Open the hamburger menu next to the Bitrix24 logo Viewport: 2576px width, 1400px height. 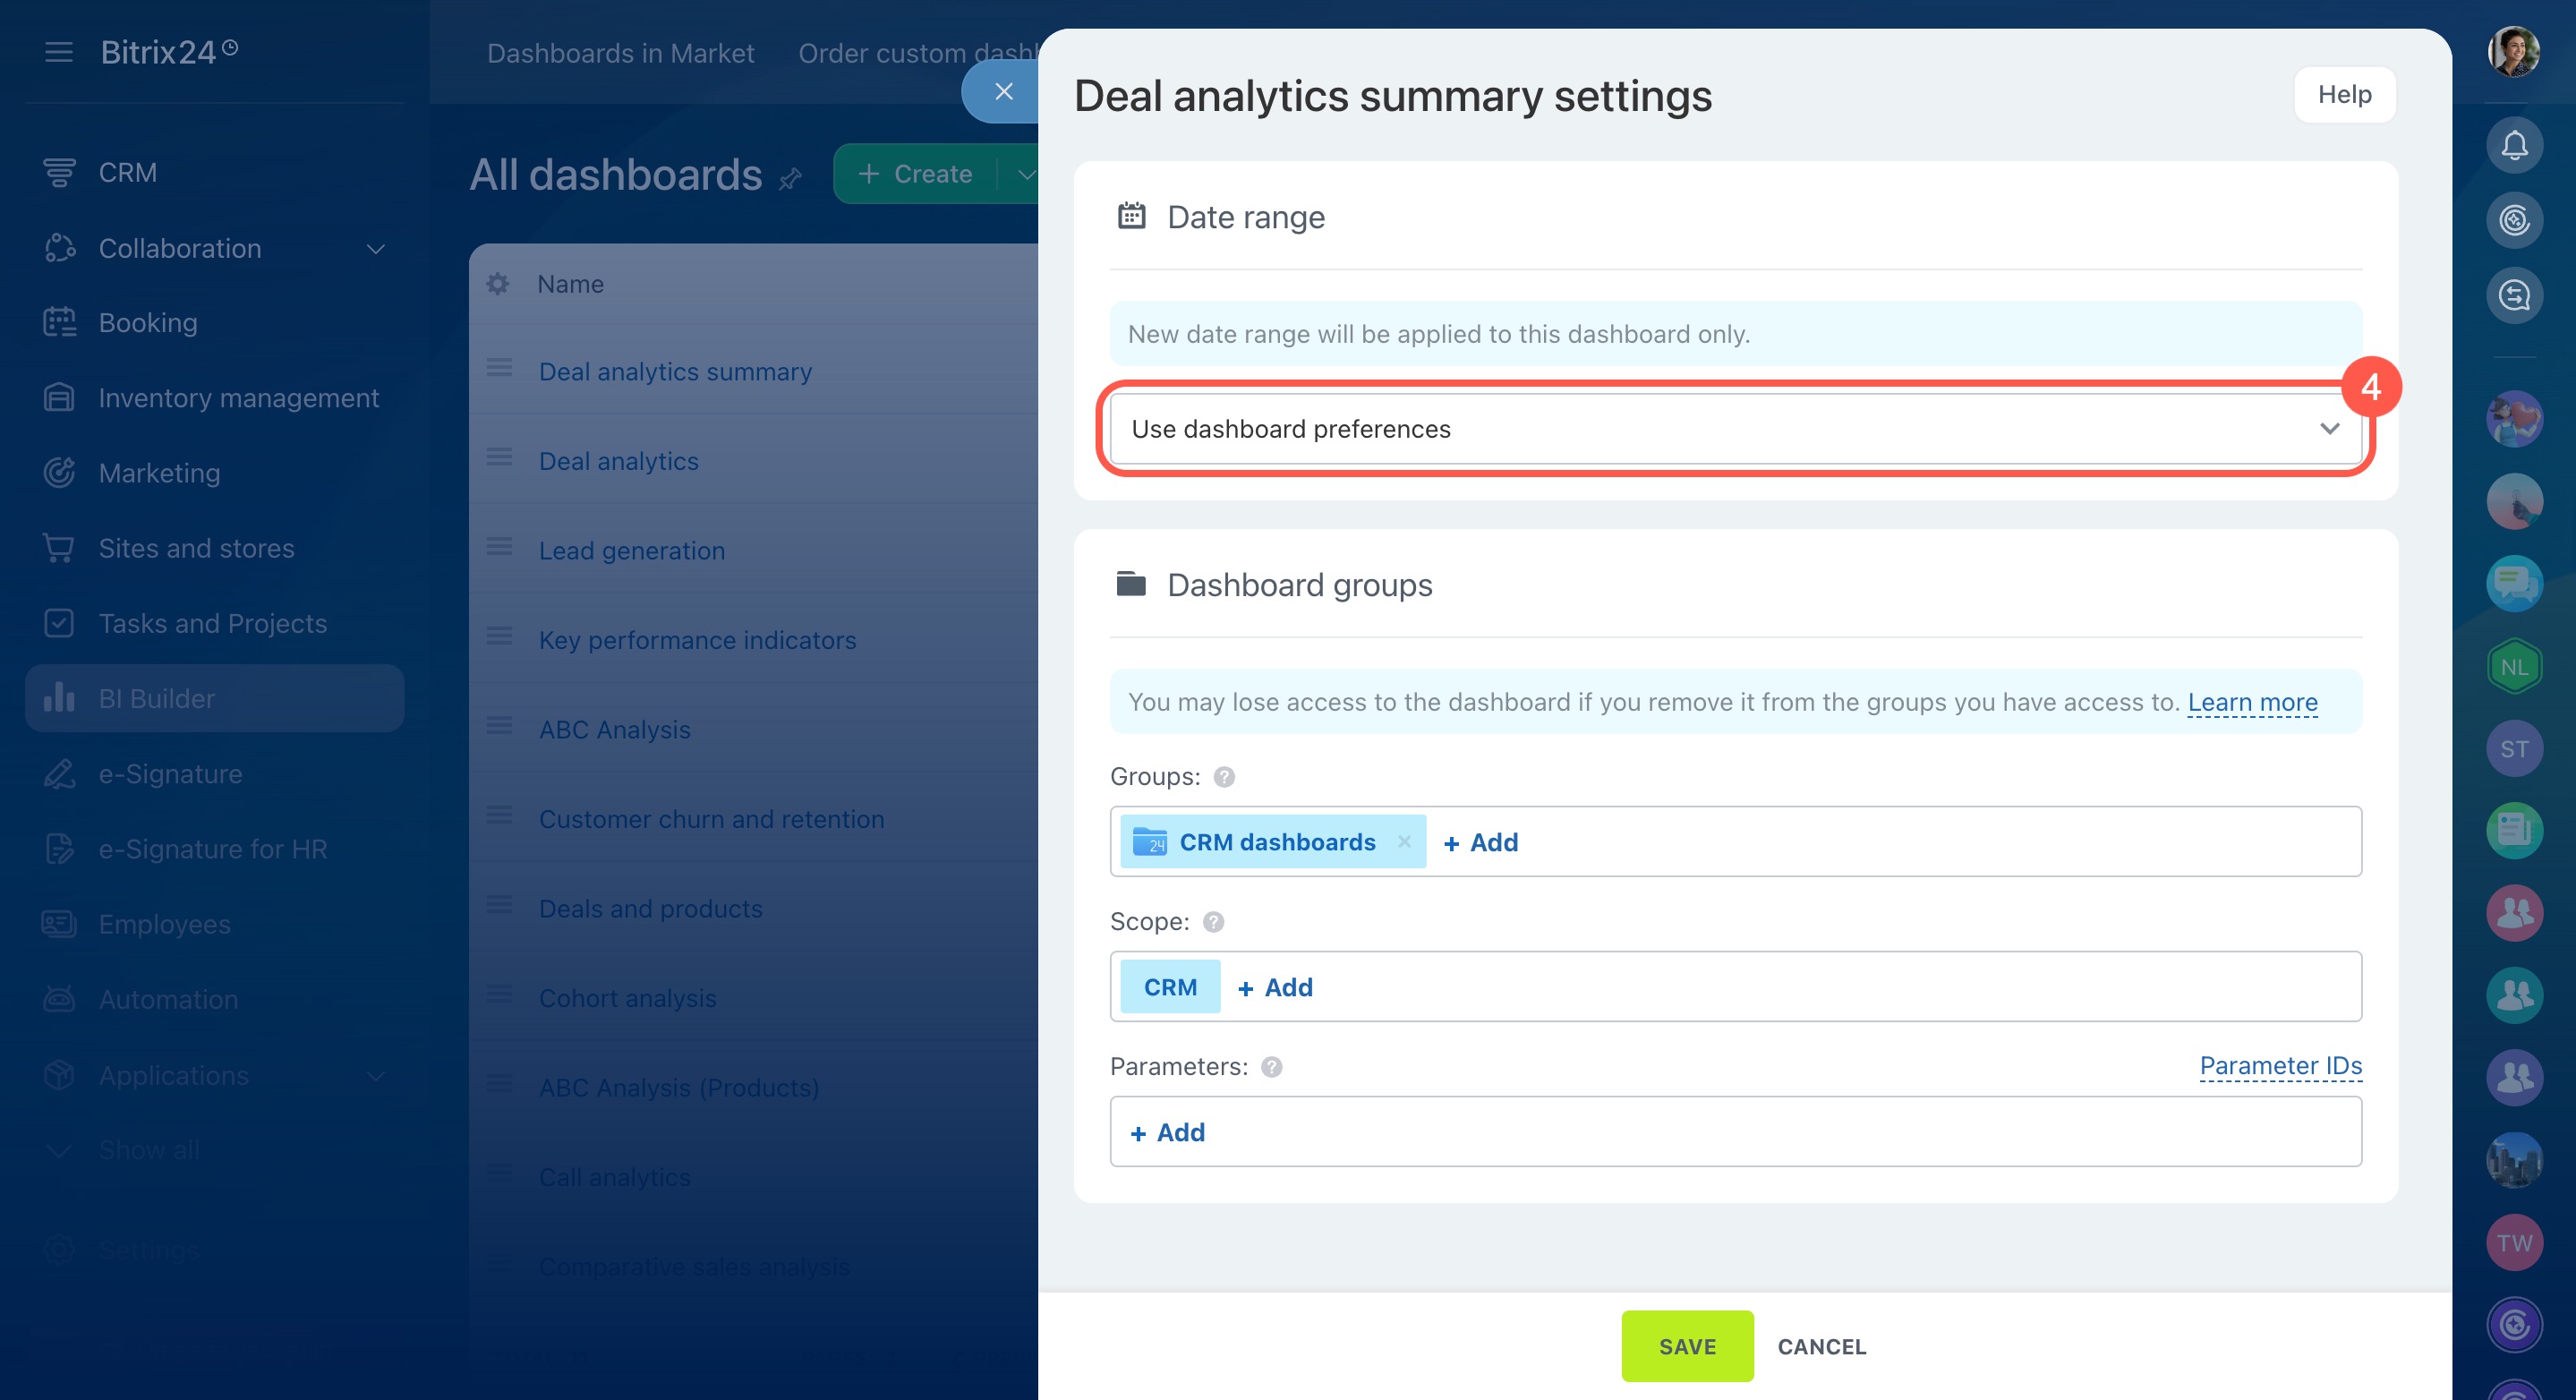[x=59, y=52]
